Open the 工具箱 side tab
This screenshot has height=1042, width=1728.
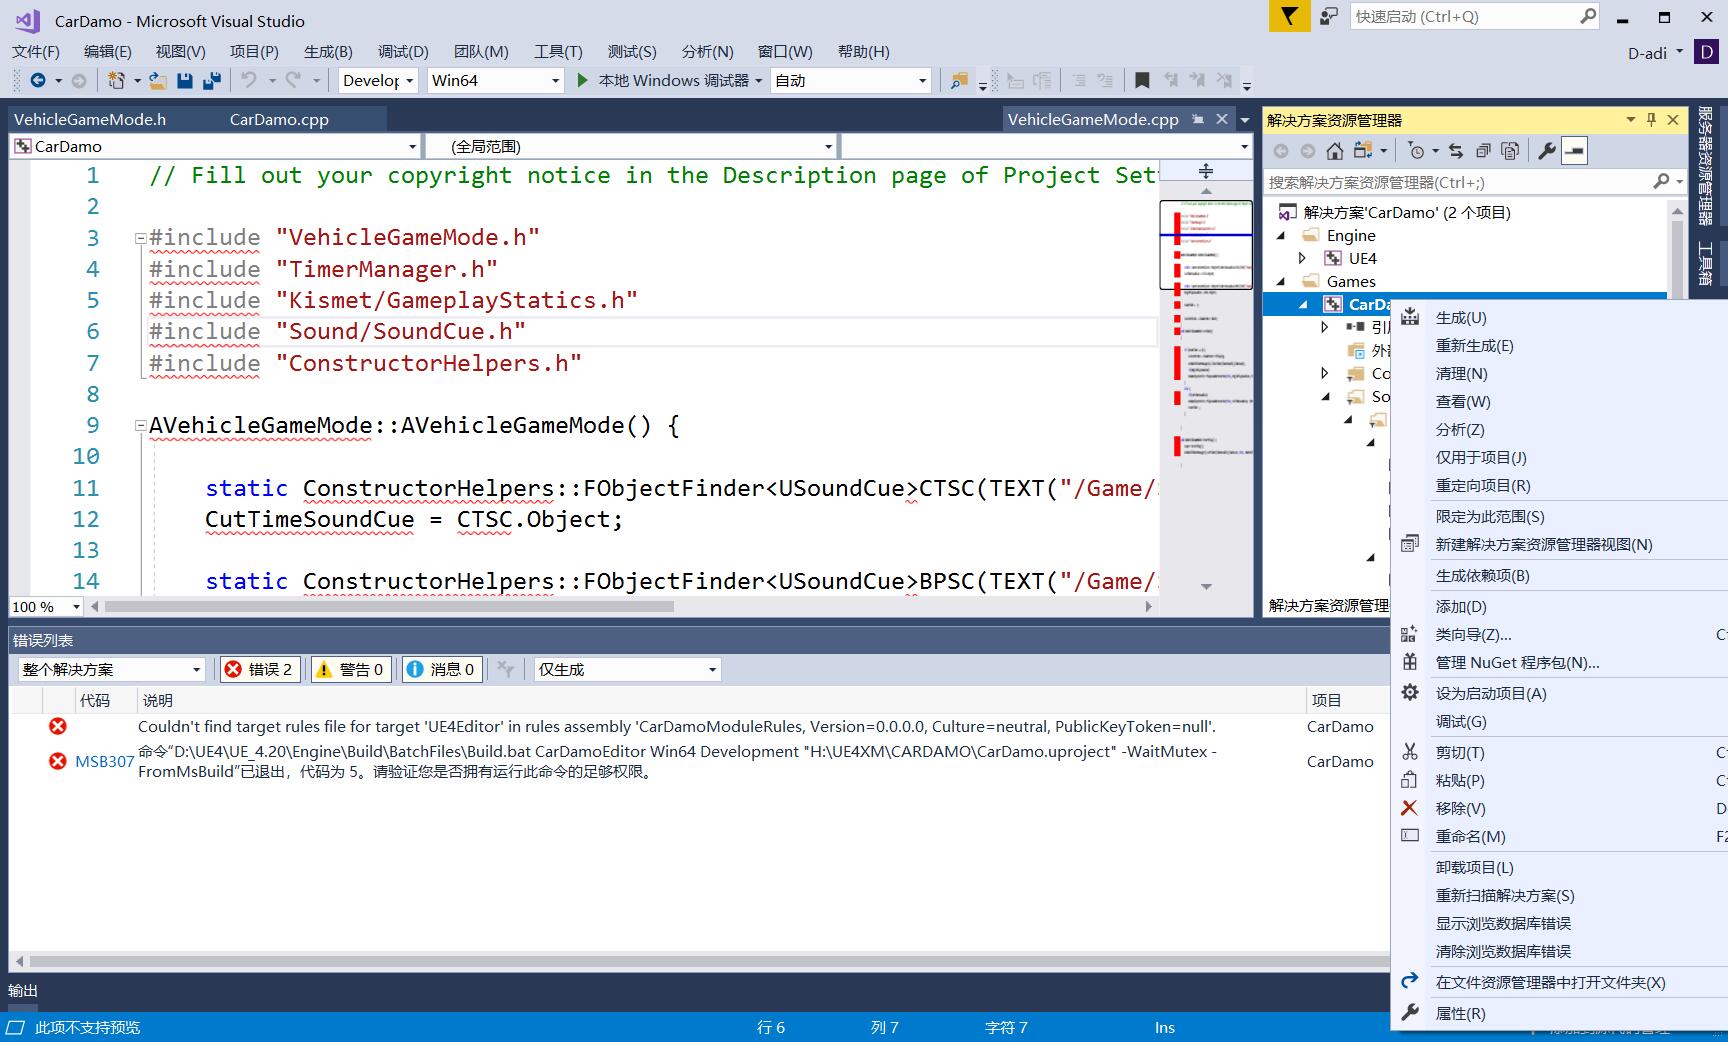[x=1705, y=262]
